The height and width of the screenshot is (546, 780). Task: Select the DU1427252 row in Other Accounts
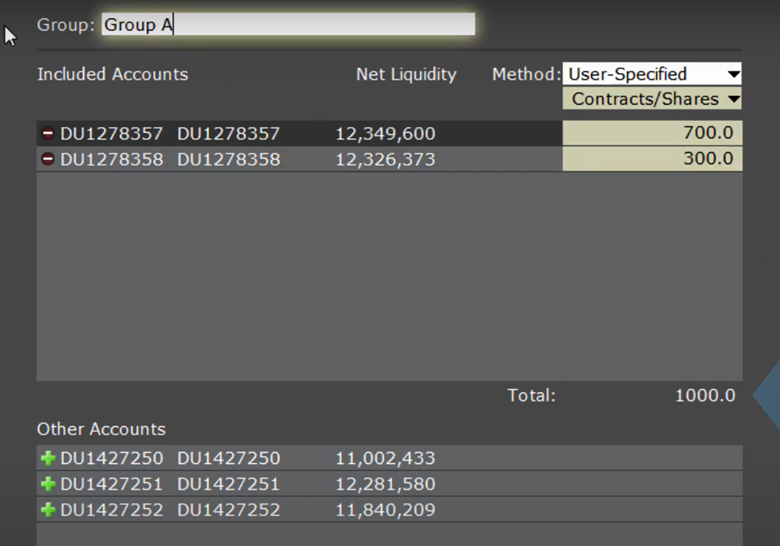(x=228, y=510)
